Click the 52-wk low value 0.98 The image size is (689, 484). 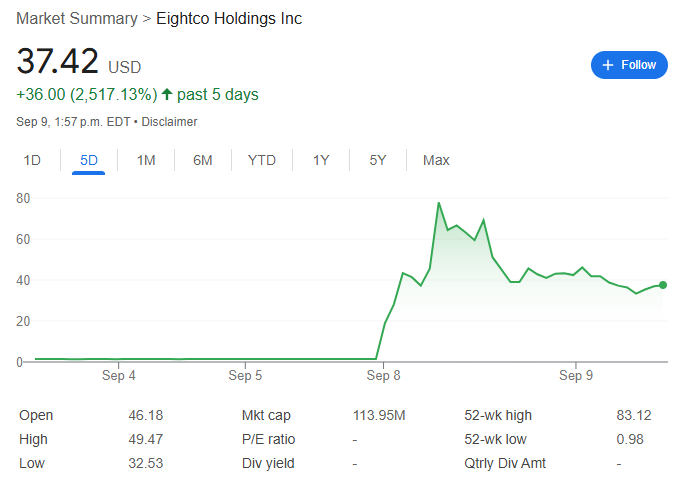(x=630, y=439)
